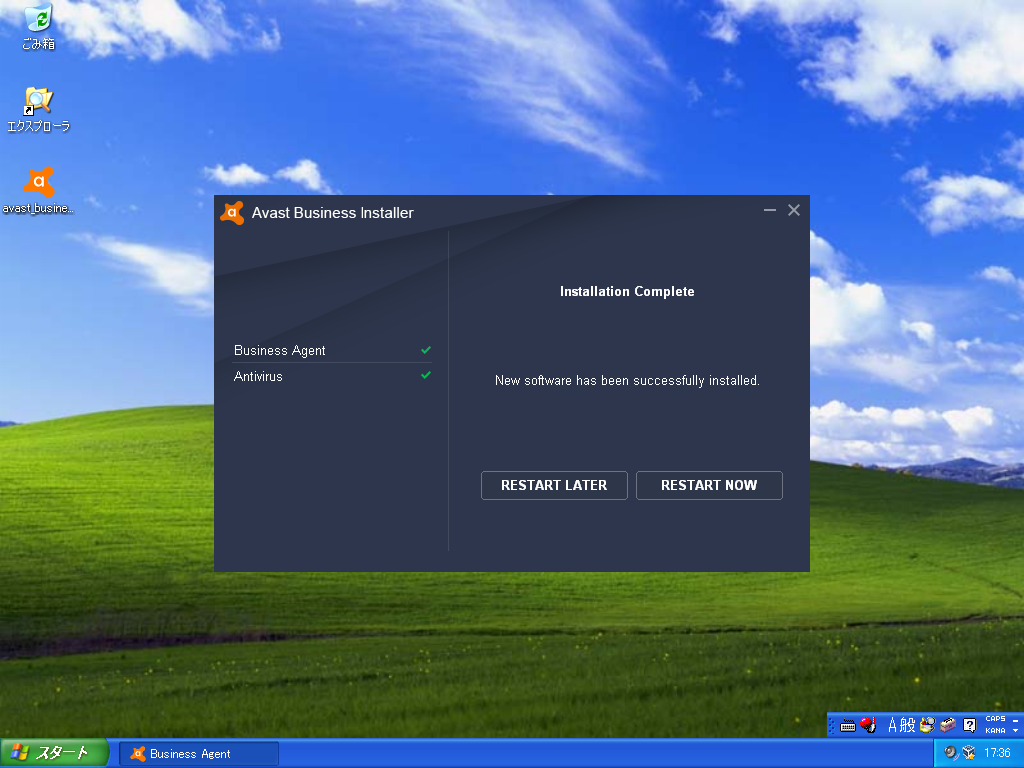Select the Business Agent row

point(332,351)
